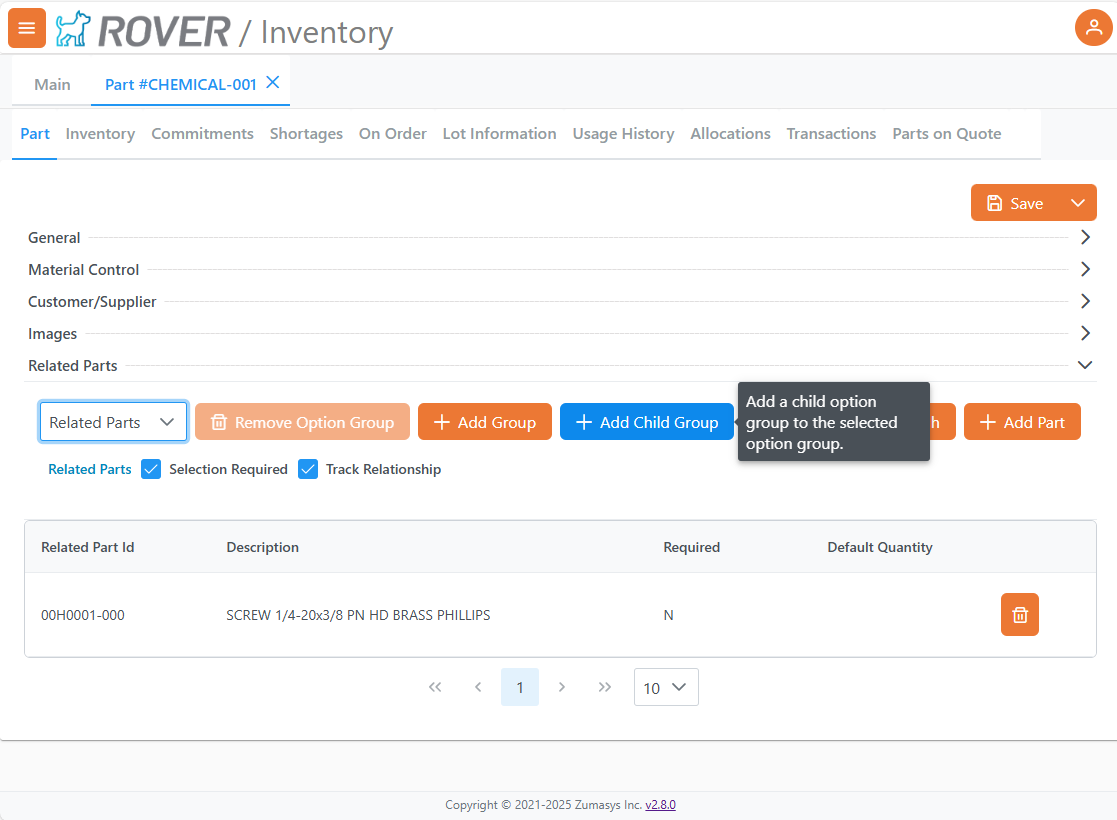The height and width of the screenshot is (820, 1117).
Task: Go to the first page of results
Action: click(x=435, y=687)
